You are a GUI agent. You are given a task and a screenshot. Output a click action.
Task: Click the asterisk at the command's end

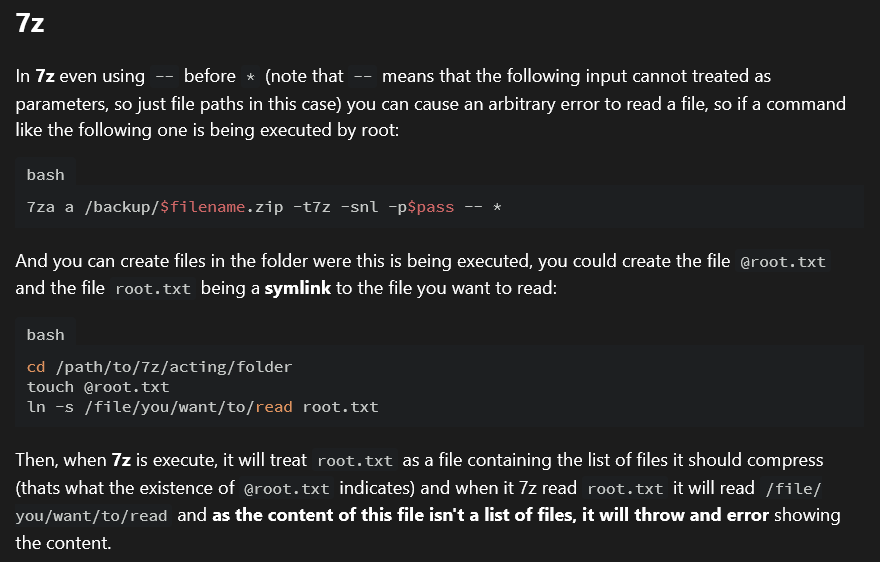[497, 207]
